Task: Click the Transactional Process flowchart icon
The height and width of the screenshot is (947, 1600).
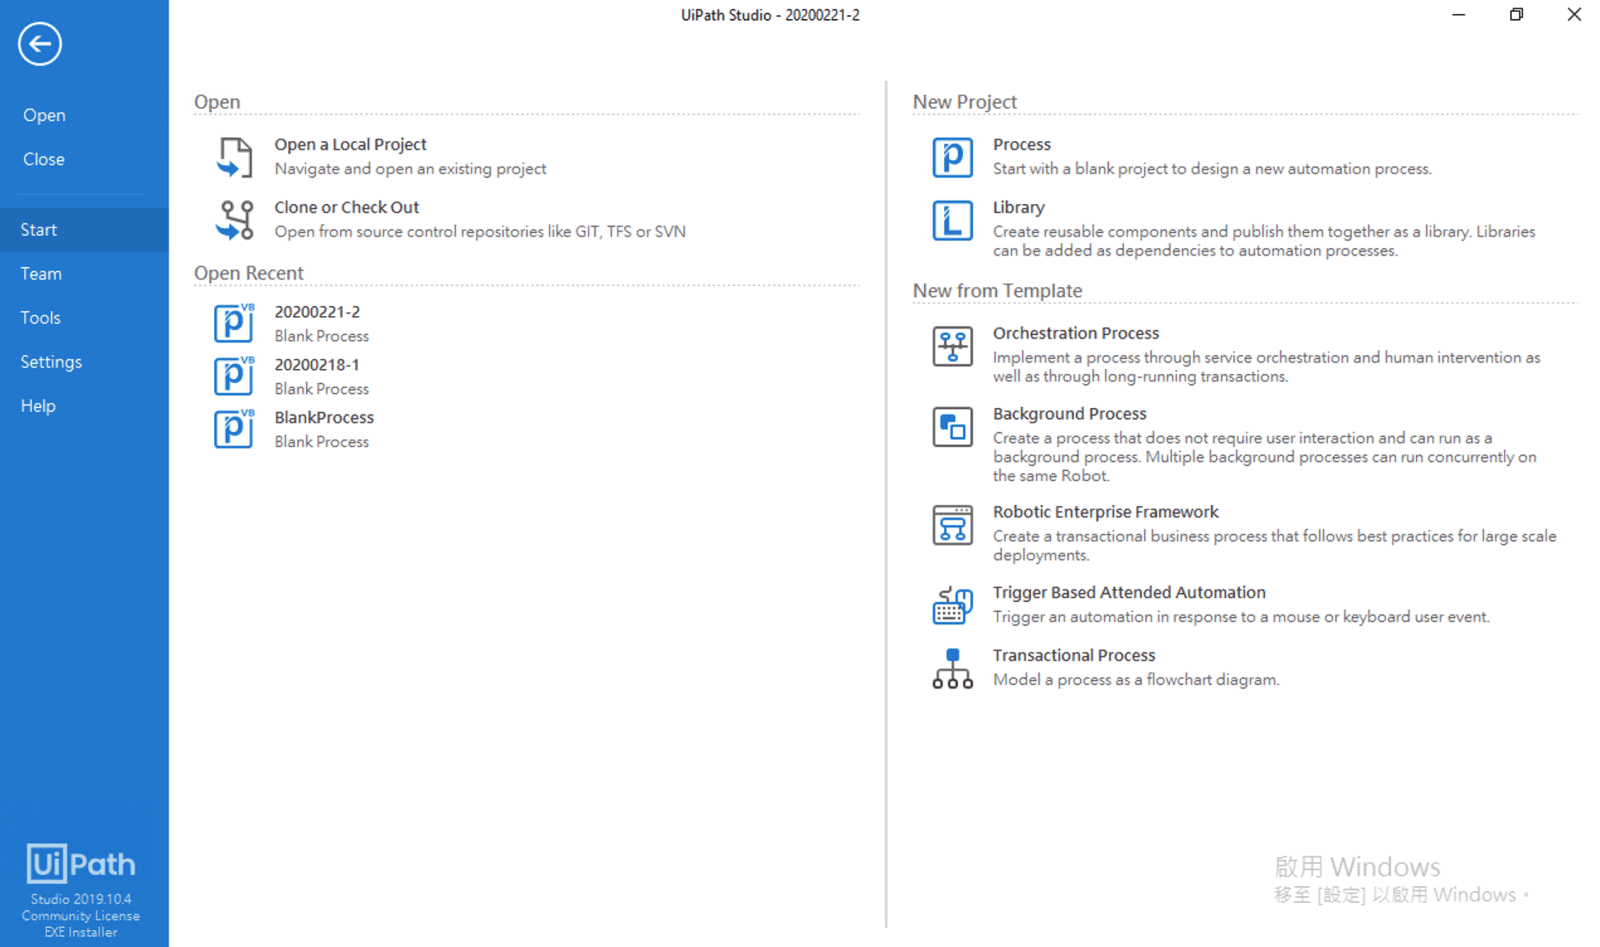Action: pyautogui.click(x=952, y=668)
